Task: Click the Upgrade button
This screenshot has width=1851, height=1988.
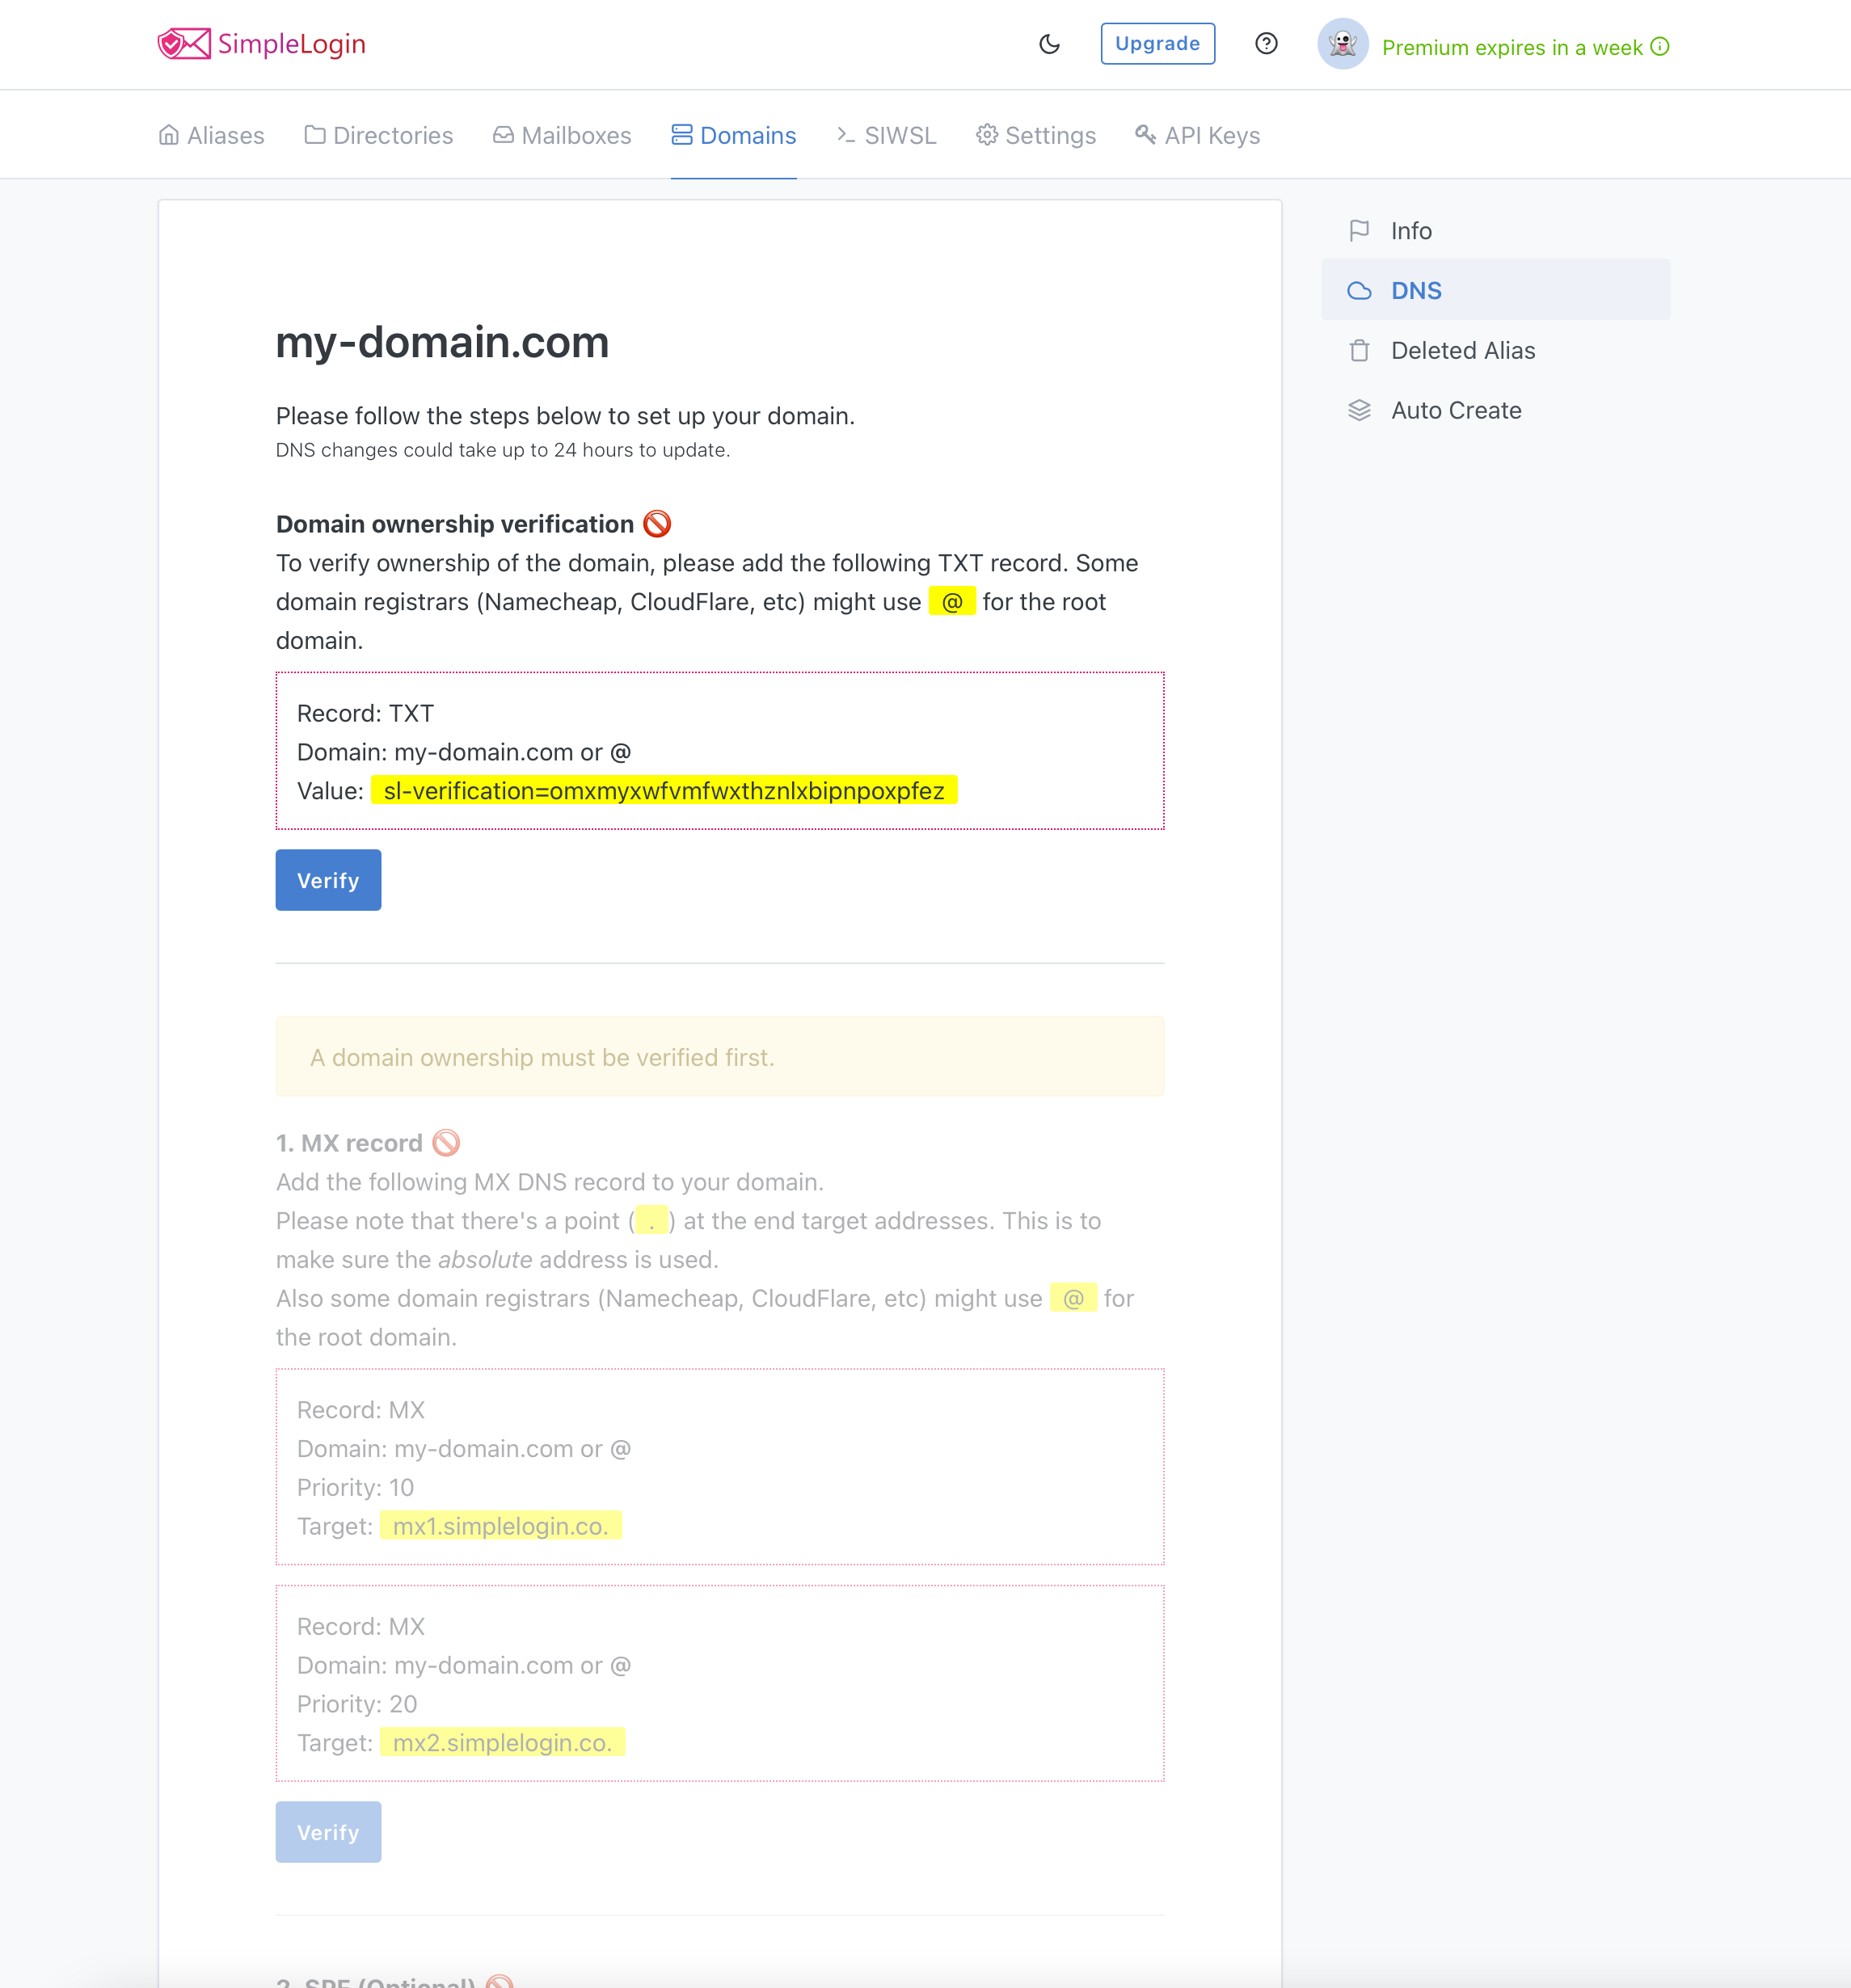Action: point(1157,44)
